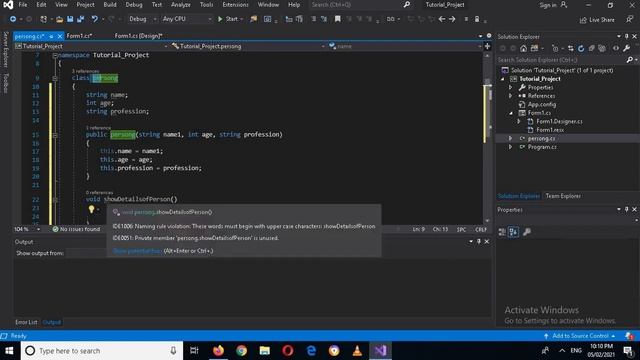The image size is (640, 360).
Task: Click the Solution Explorer Home icon
Action: [523, 48]
